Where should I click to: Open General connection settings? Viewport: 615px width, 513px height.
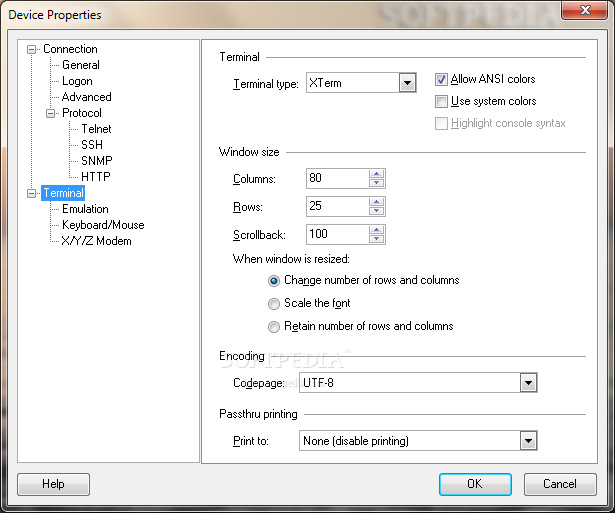[81, 65]
